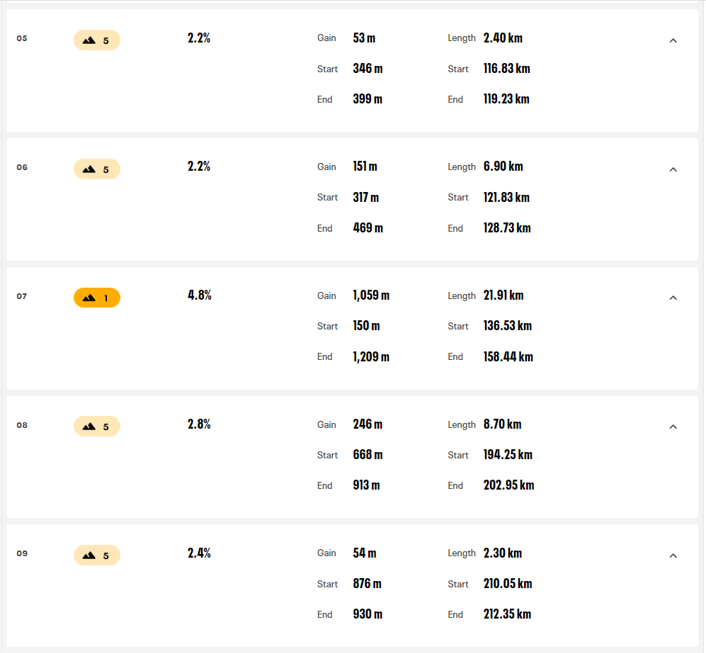
Task: Collapse climb 08 details chevron
Action: pyautogui.click(x=673, y=426)
